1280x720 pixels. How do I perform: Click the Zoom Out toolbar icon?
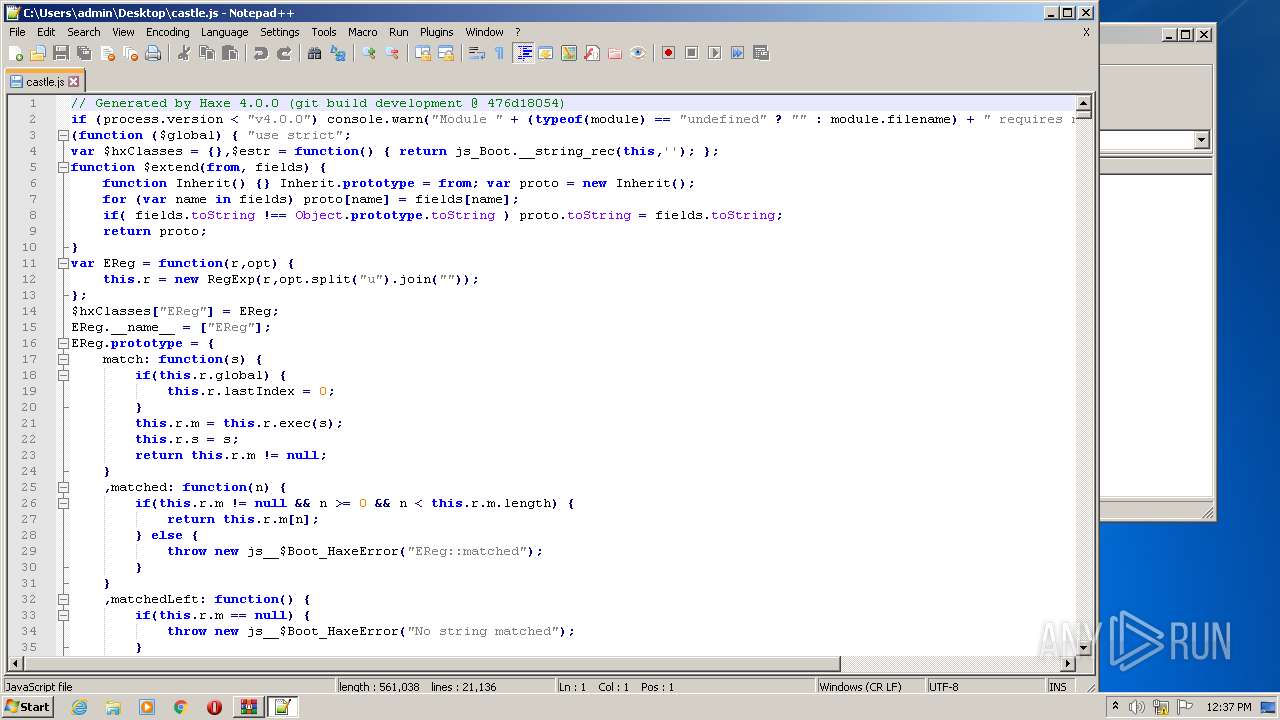(x=392, y=53)
